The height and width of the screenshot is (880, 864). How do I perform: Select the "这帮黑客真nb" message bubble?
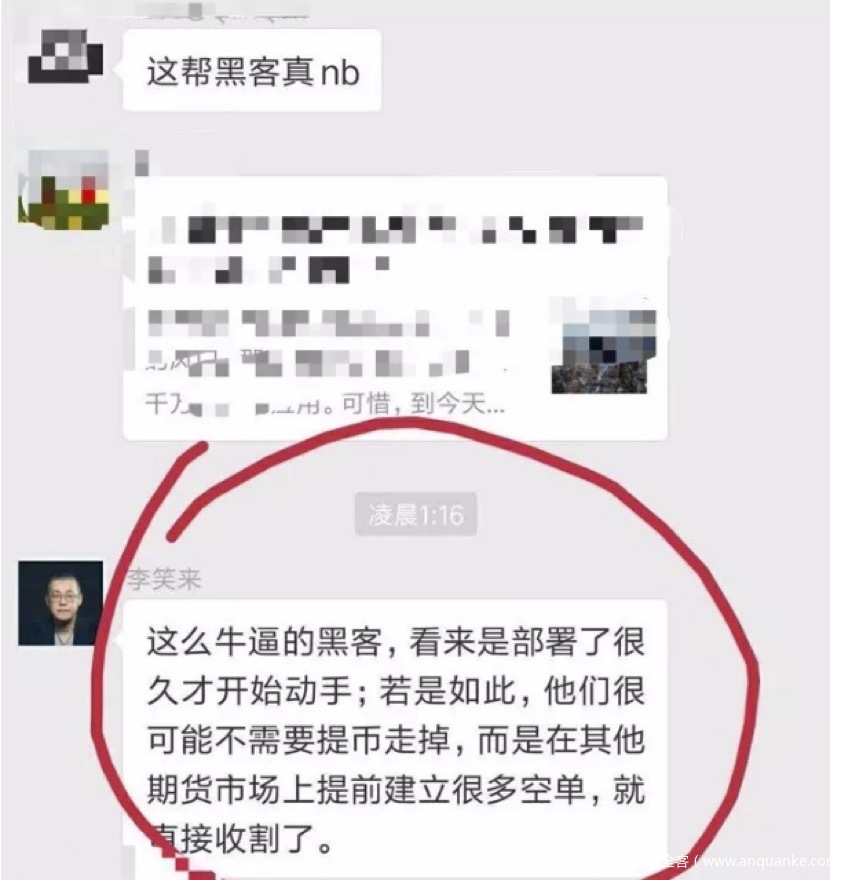pos(252,70)
